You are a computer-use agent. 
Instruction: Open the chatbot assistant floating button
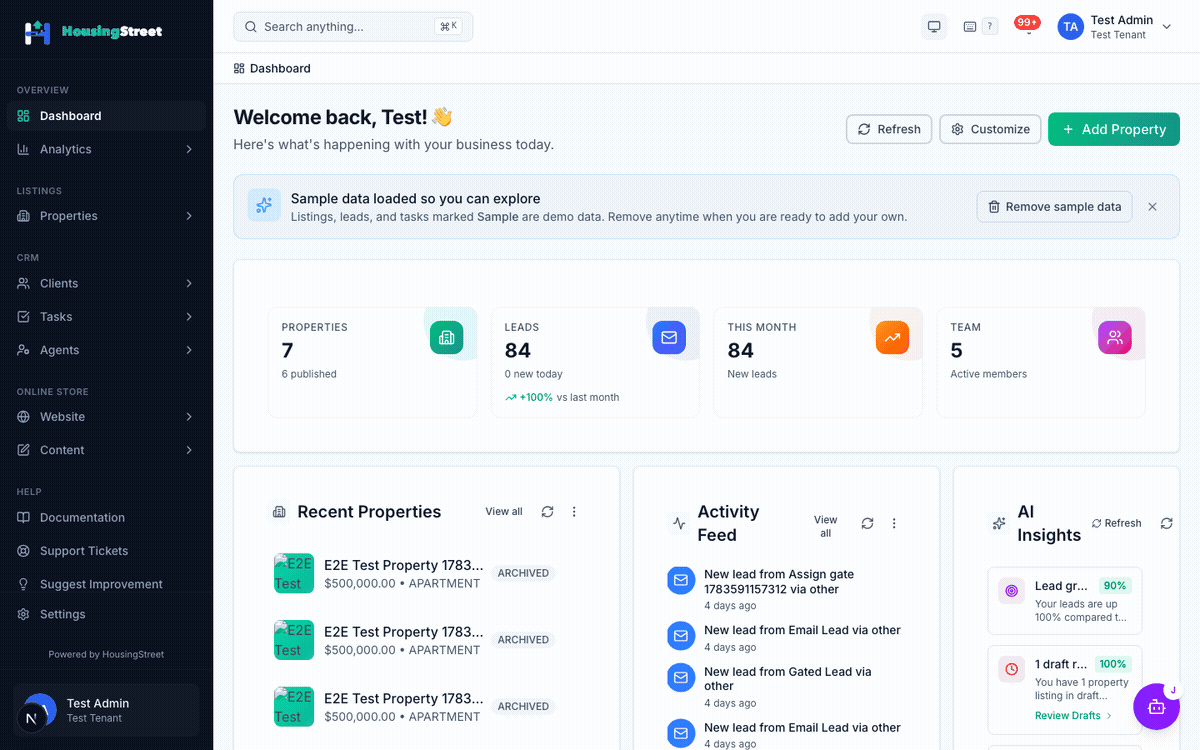click(1157, 706)
